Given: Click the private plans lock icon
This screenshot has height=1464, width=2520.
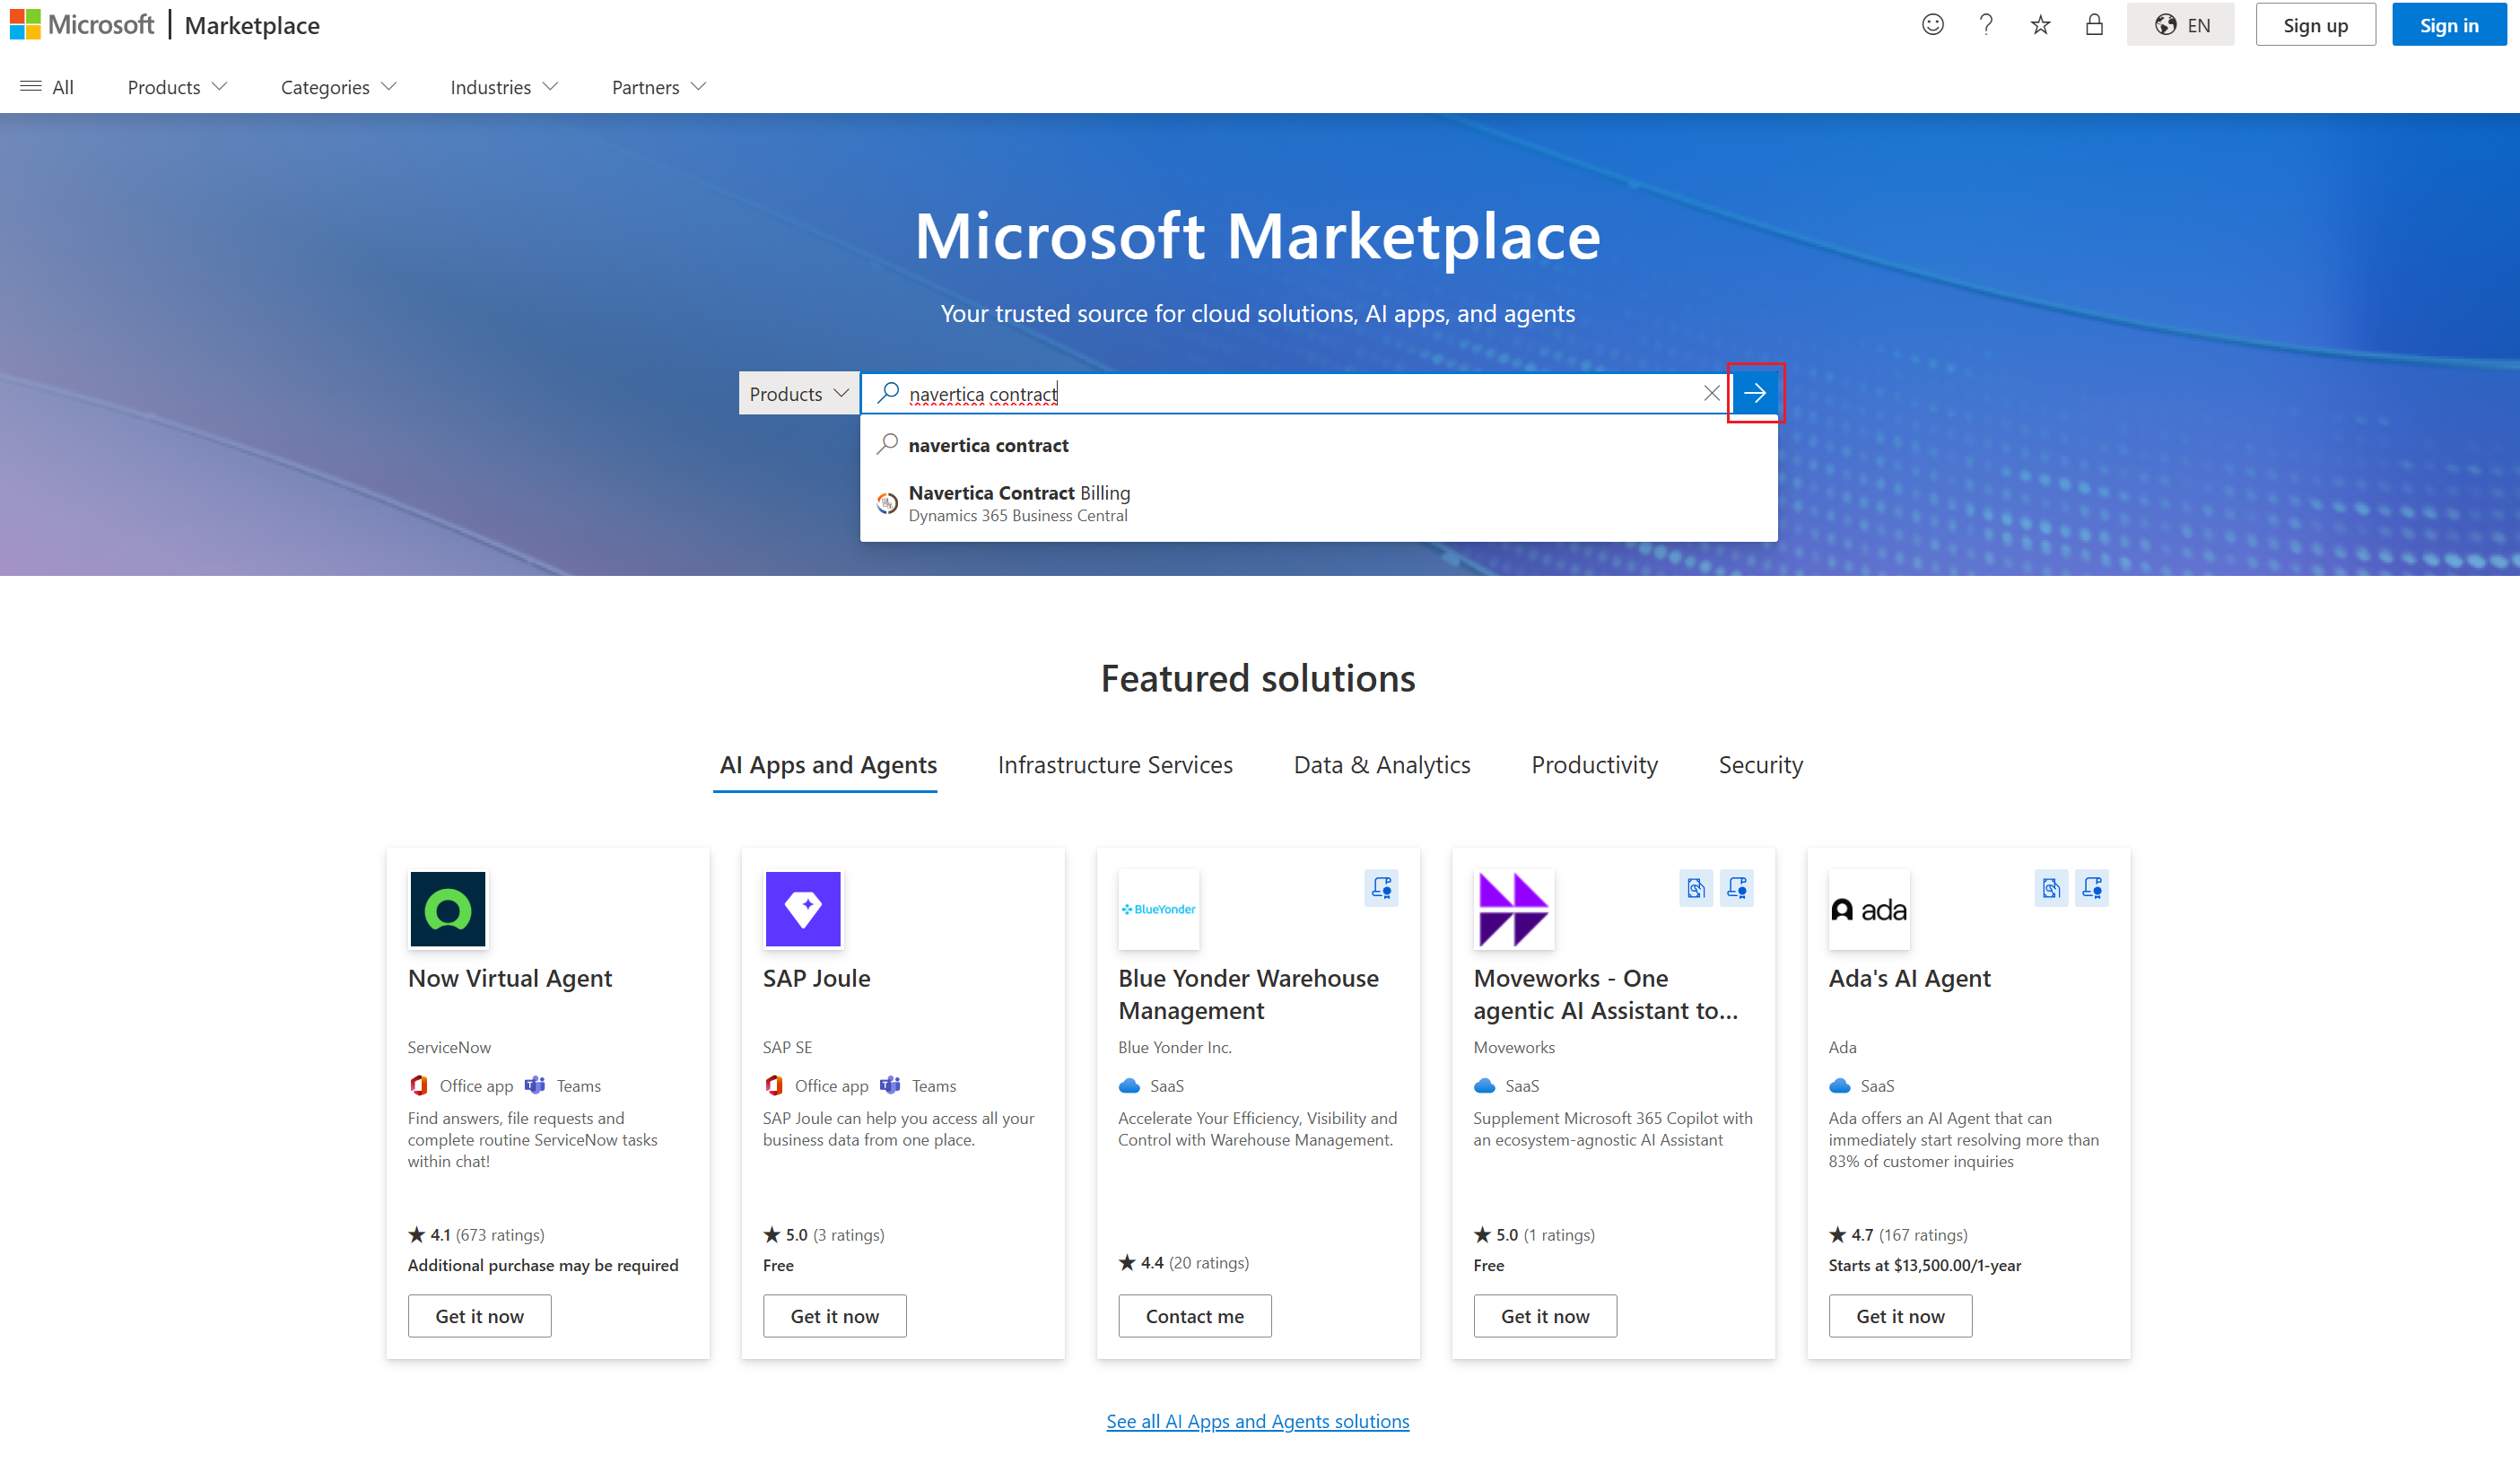Looking at the screenshot, I should click(2094, 24).
